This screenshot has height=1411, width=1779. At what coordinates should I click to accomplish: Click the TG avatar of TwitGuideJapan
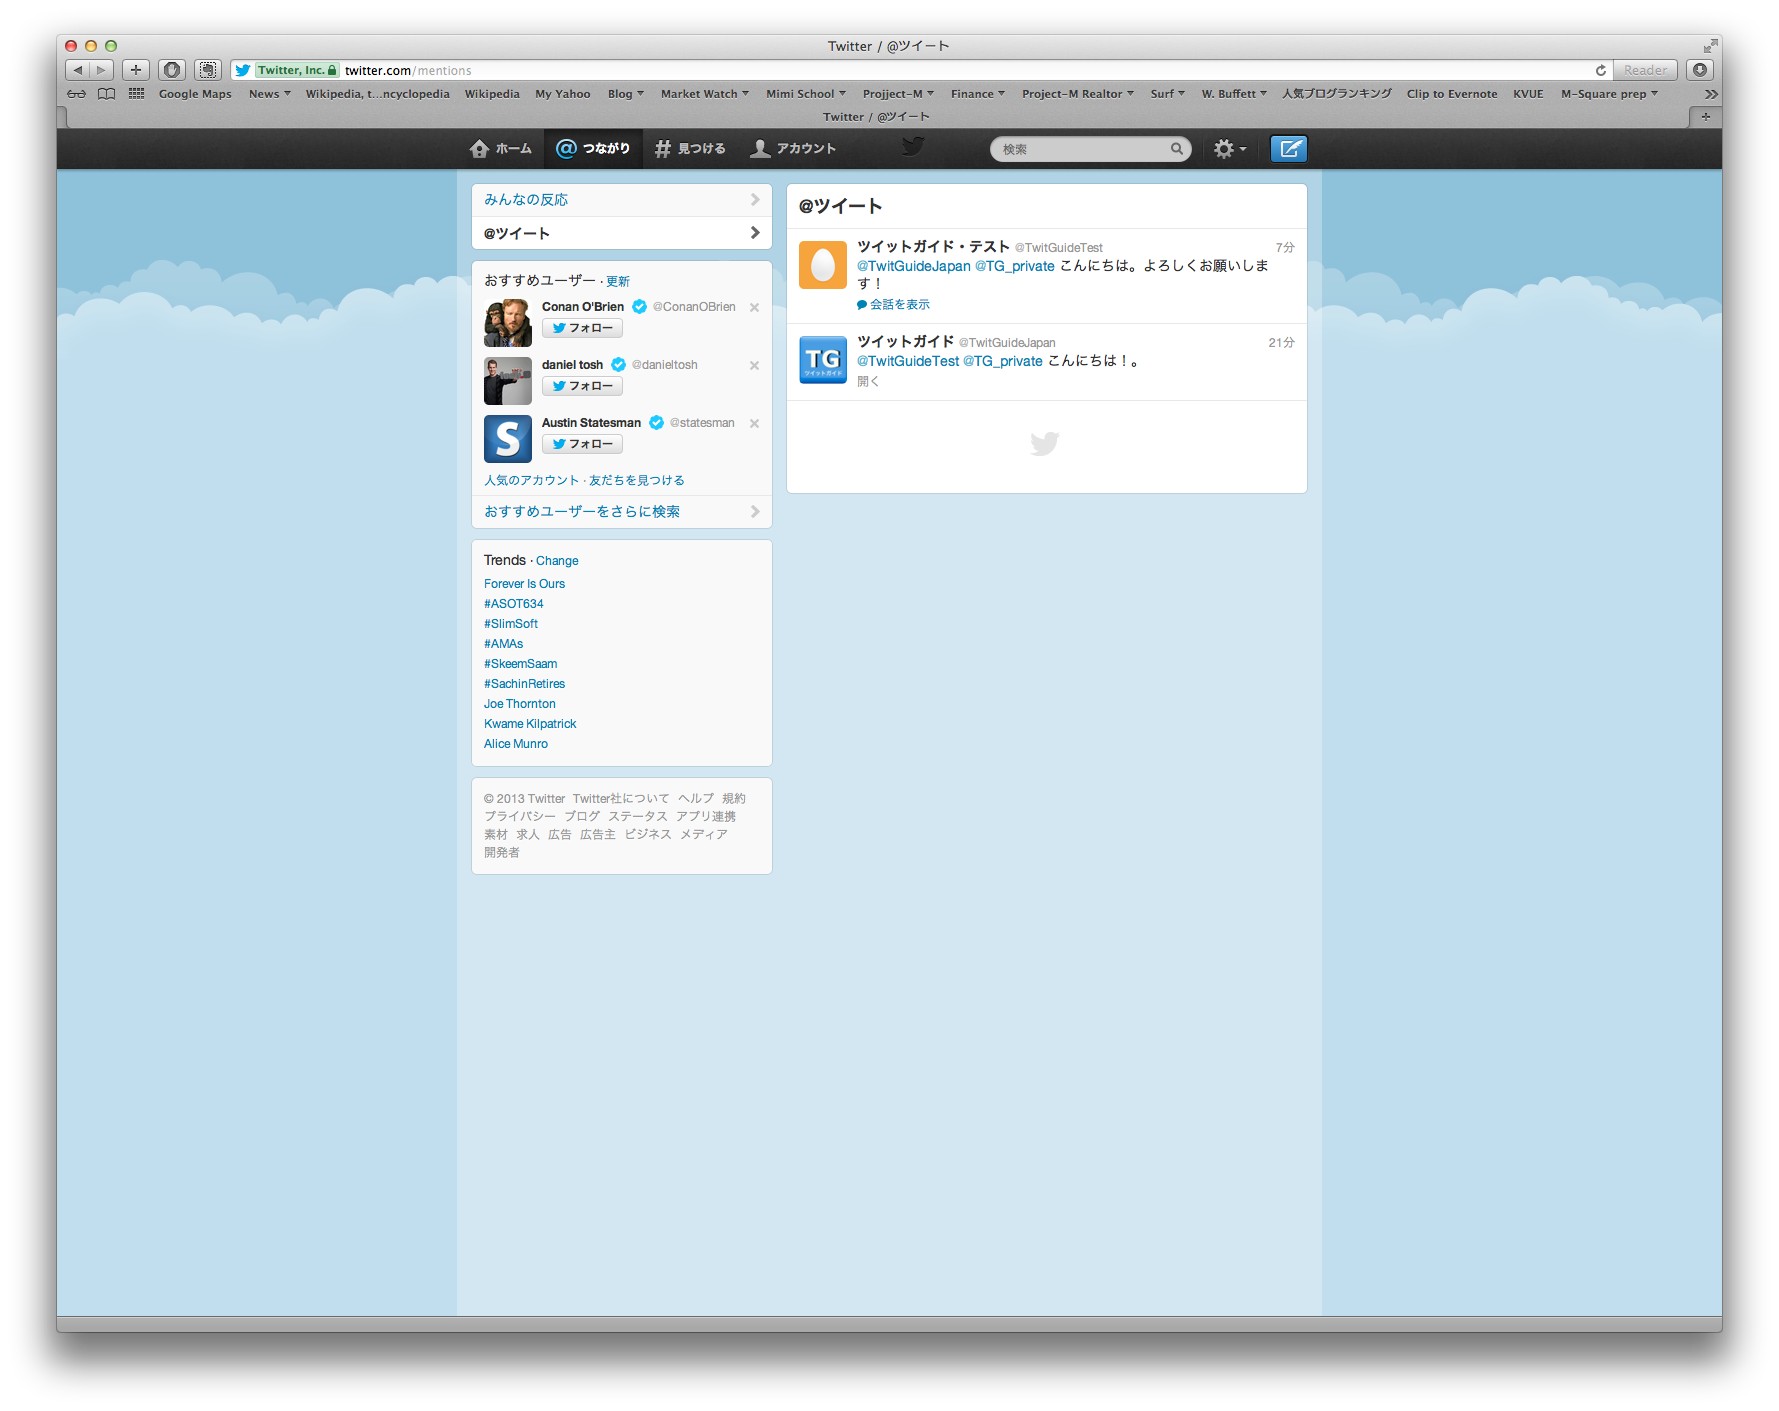pos(823,360)
